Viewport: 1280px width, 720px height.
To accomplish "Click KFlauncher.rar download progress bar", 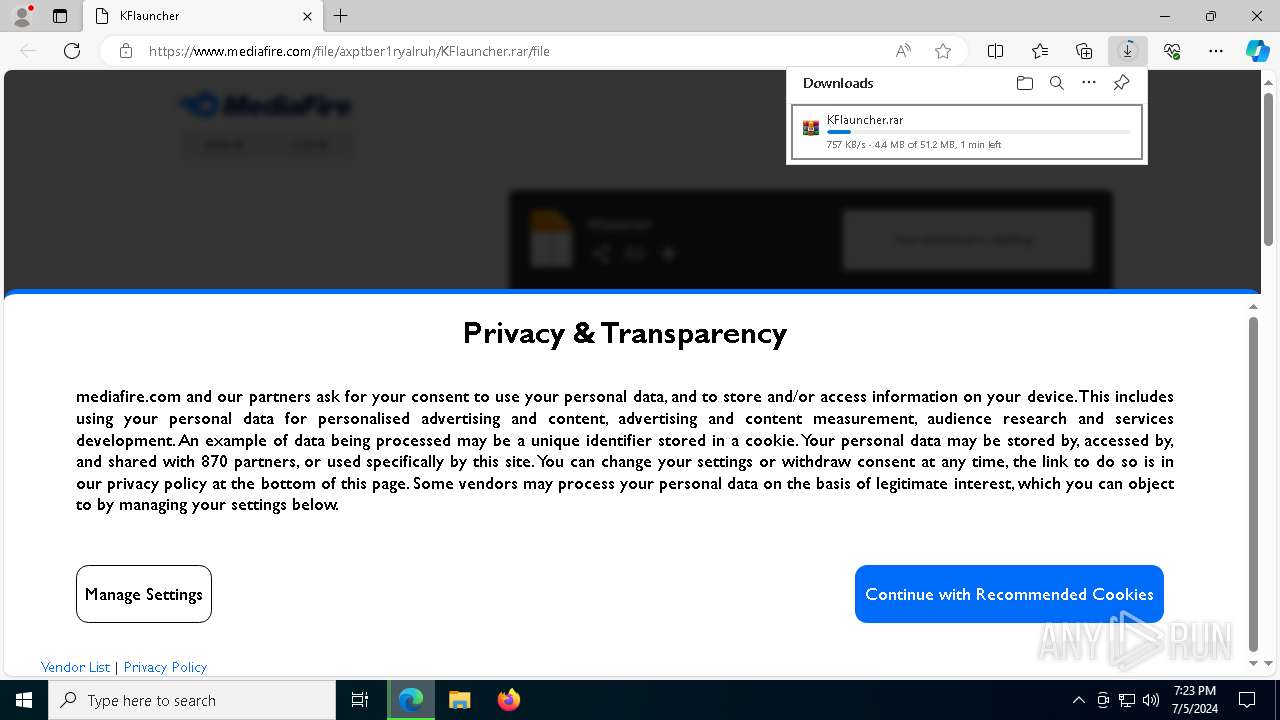I will 979,132.
